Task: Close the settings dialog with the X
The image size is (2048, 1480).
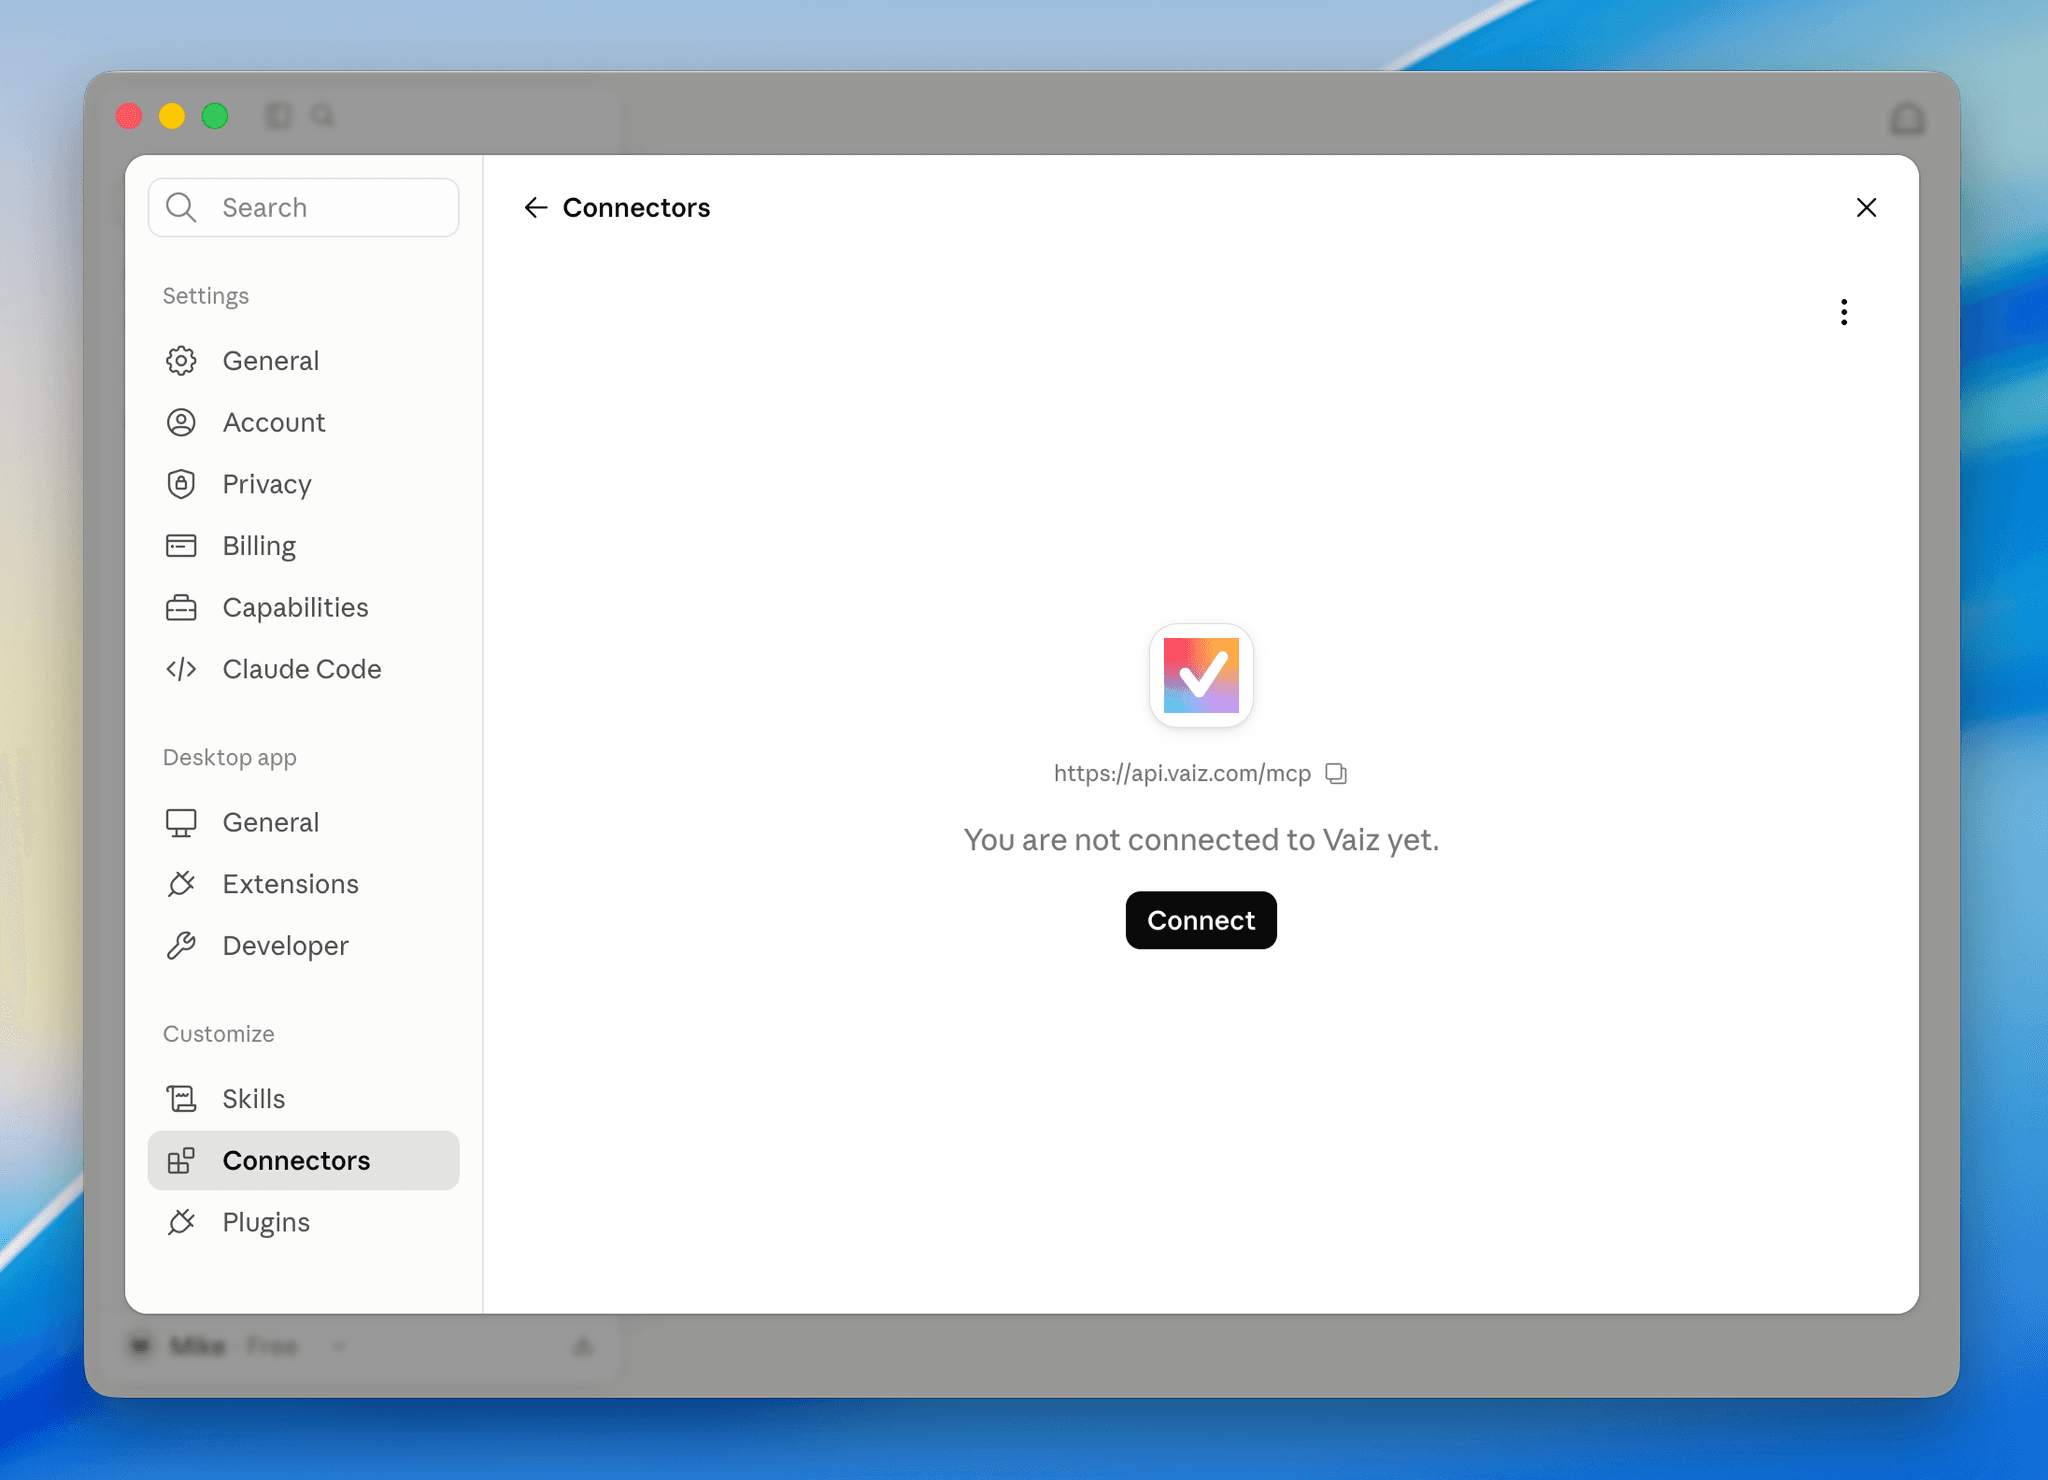Action: pyautogui.click(x=1866, y=207)
